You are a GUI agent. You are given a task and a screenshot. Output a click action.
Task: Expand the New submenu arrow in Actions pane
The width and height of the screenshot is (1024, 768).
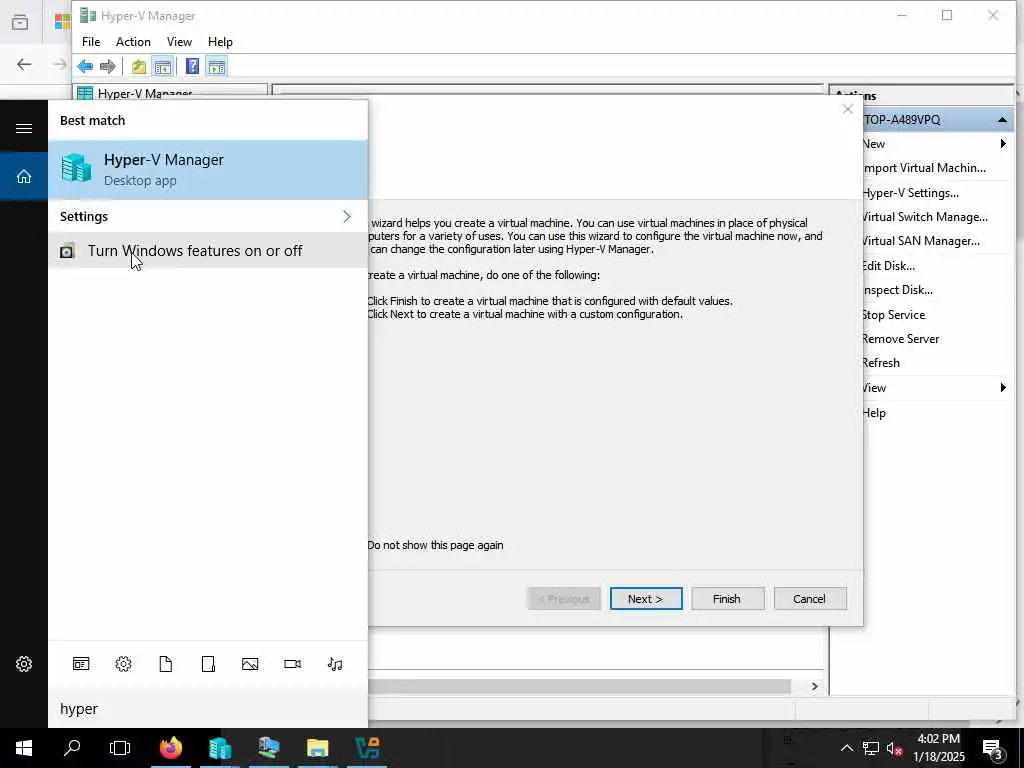tap(1003, 144)
